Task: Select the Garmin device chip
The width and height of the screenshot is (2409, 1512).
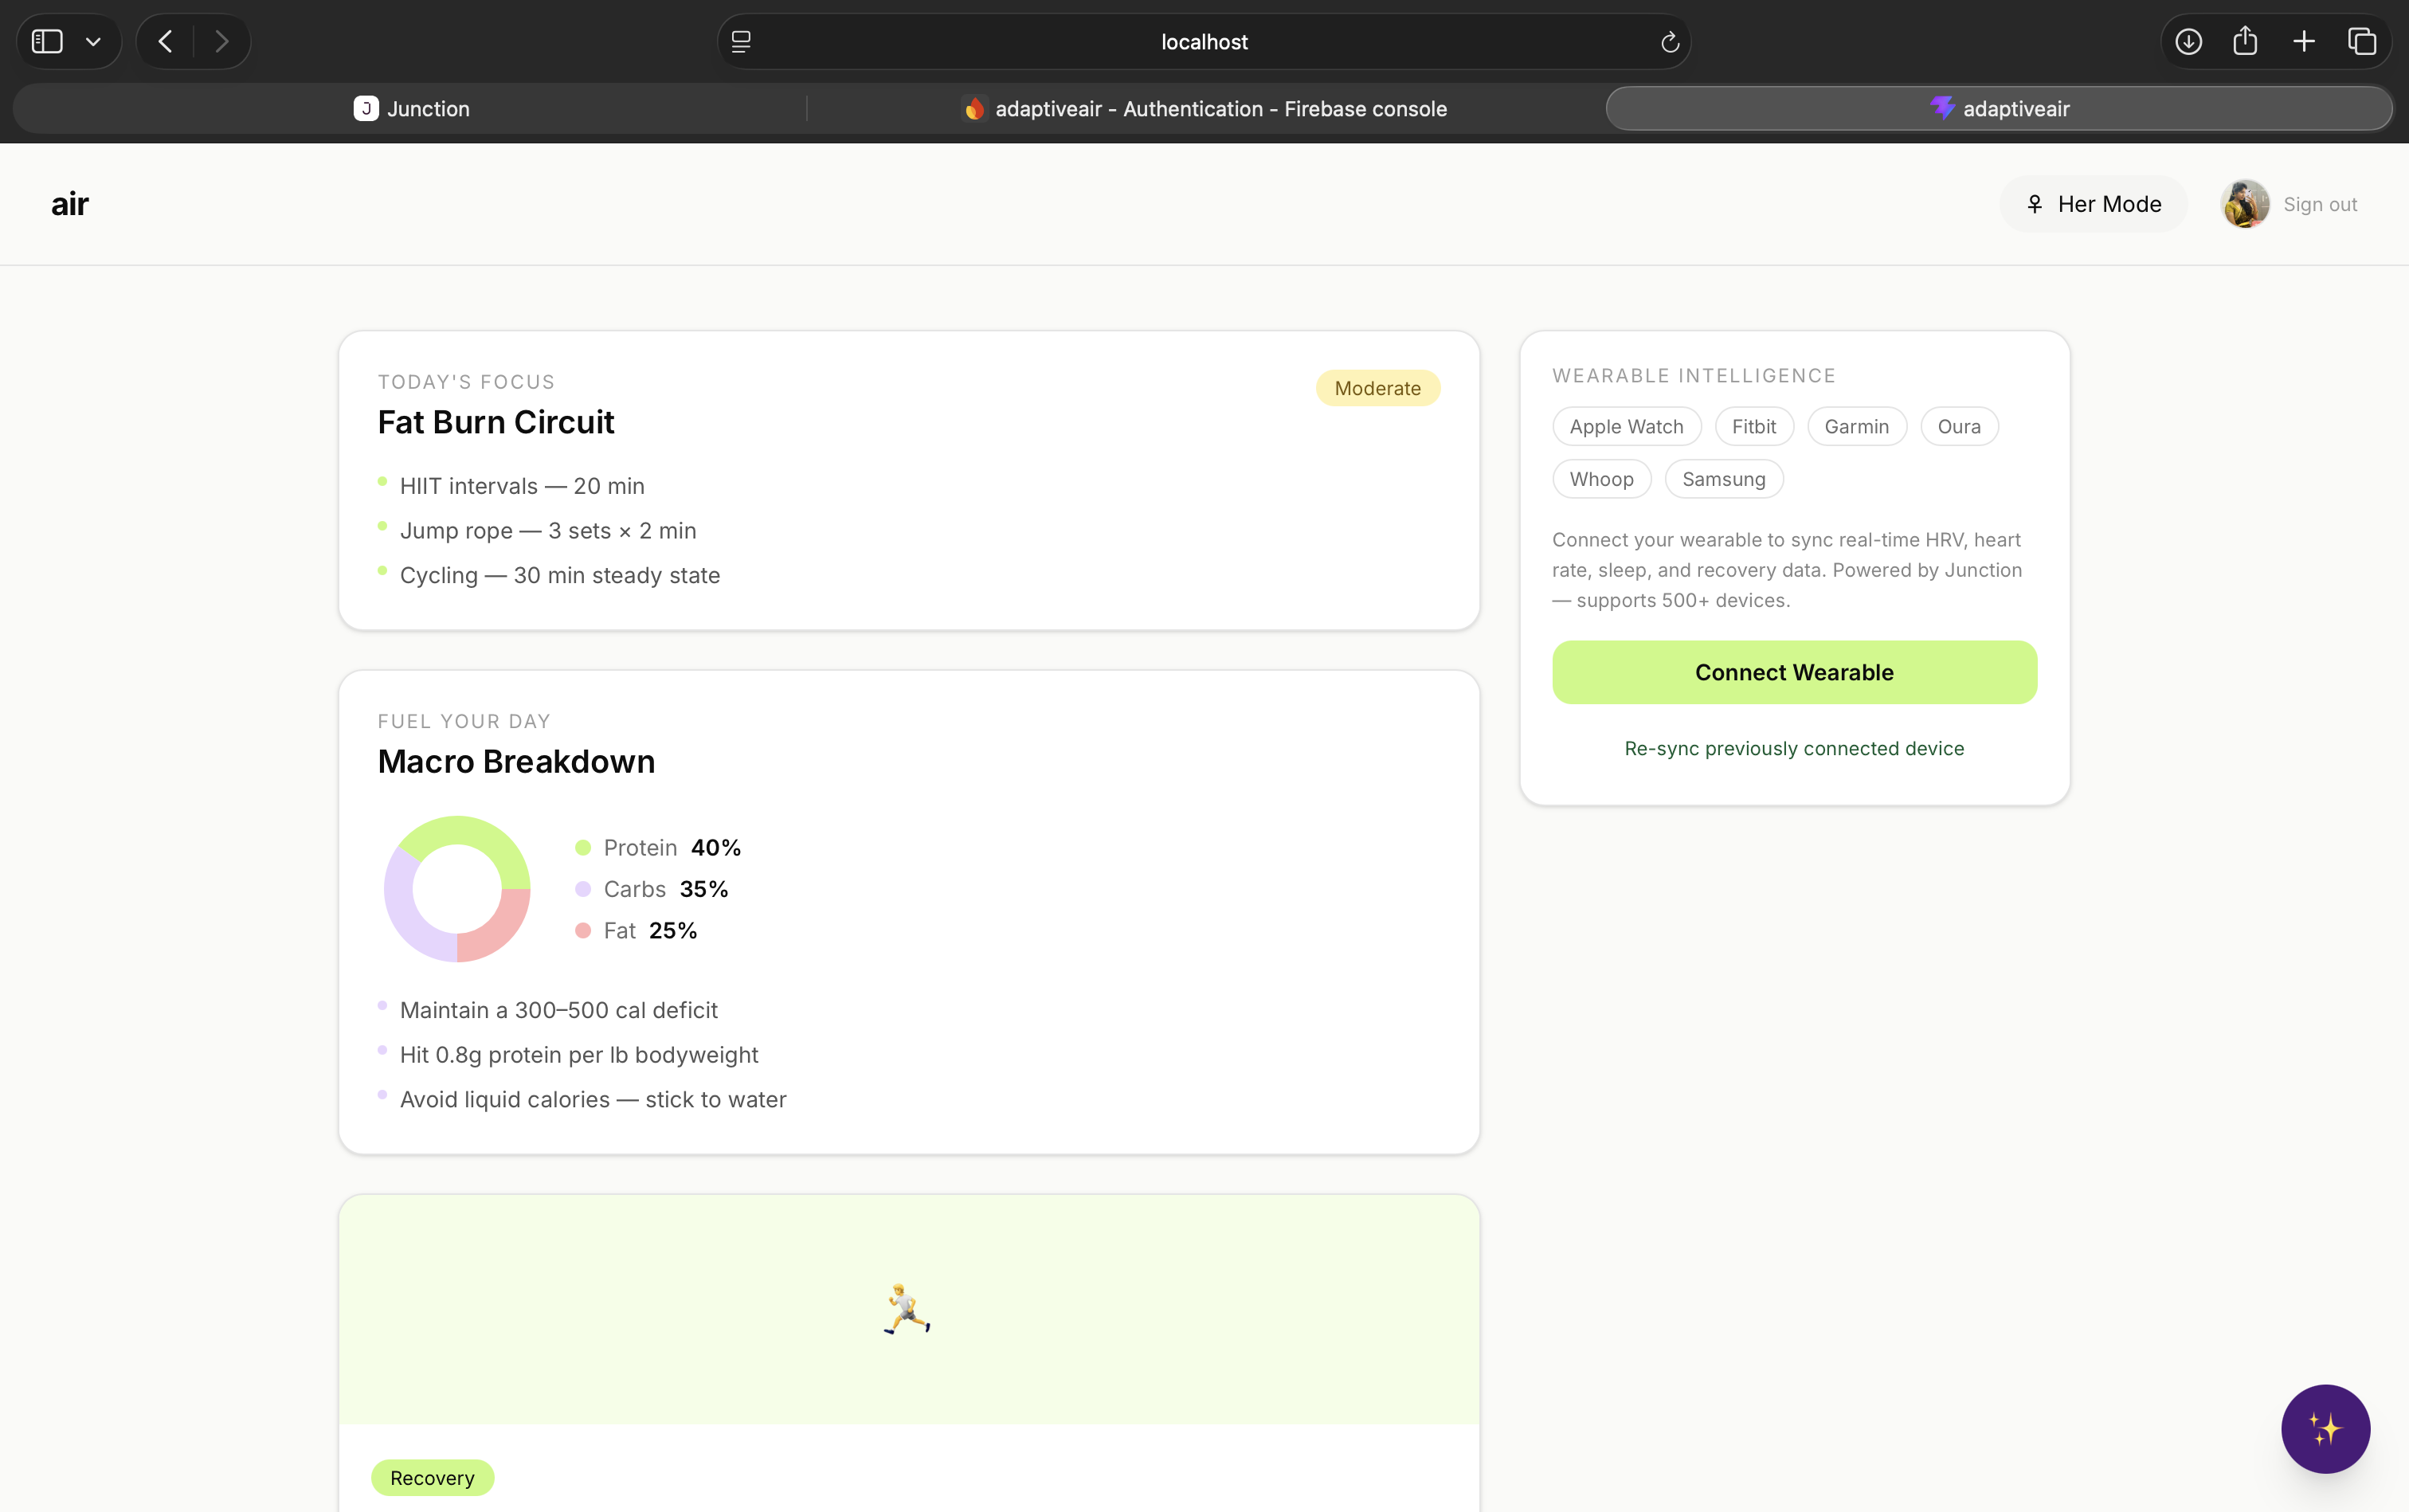Action: [x=1856, y=427]
